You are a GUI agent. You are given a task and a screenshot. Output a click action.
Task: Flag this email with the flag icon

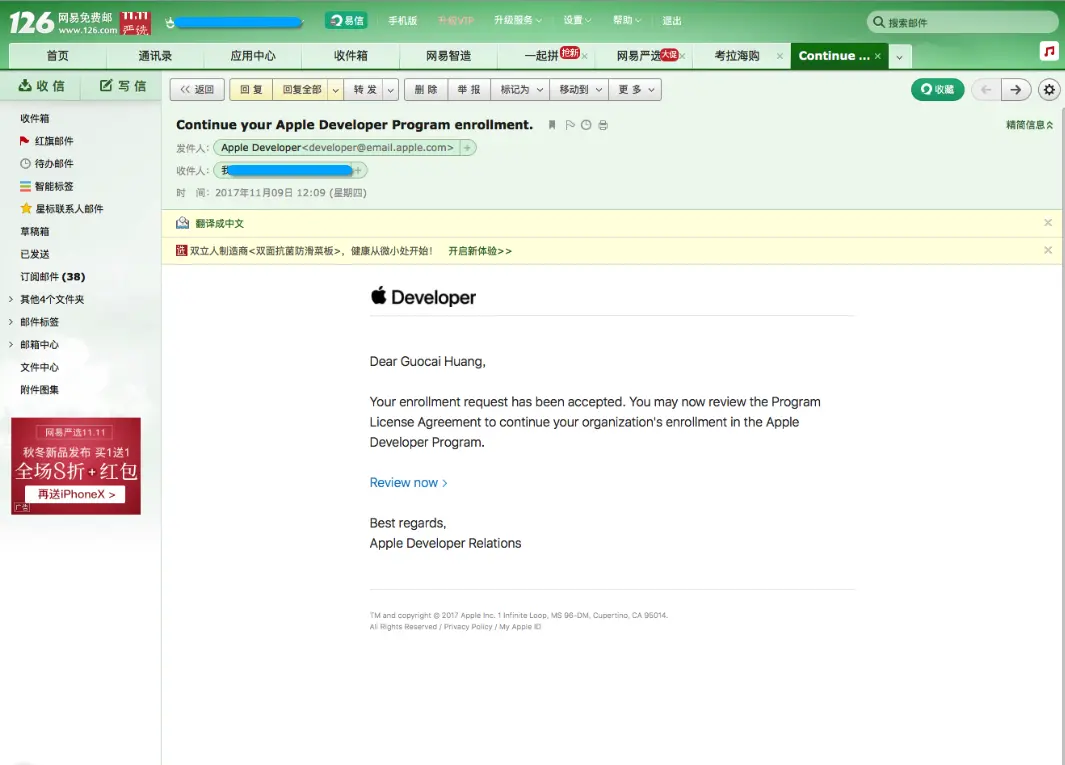pyautogui.click(x=570, y=125)
